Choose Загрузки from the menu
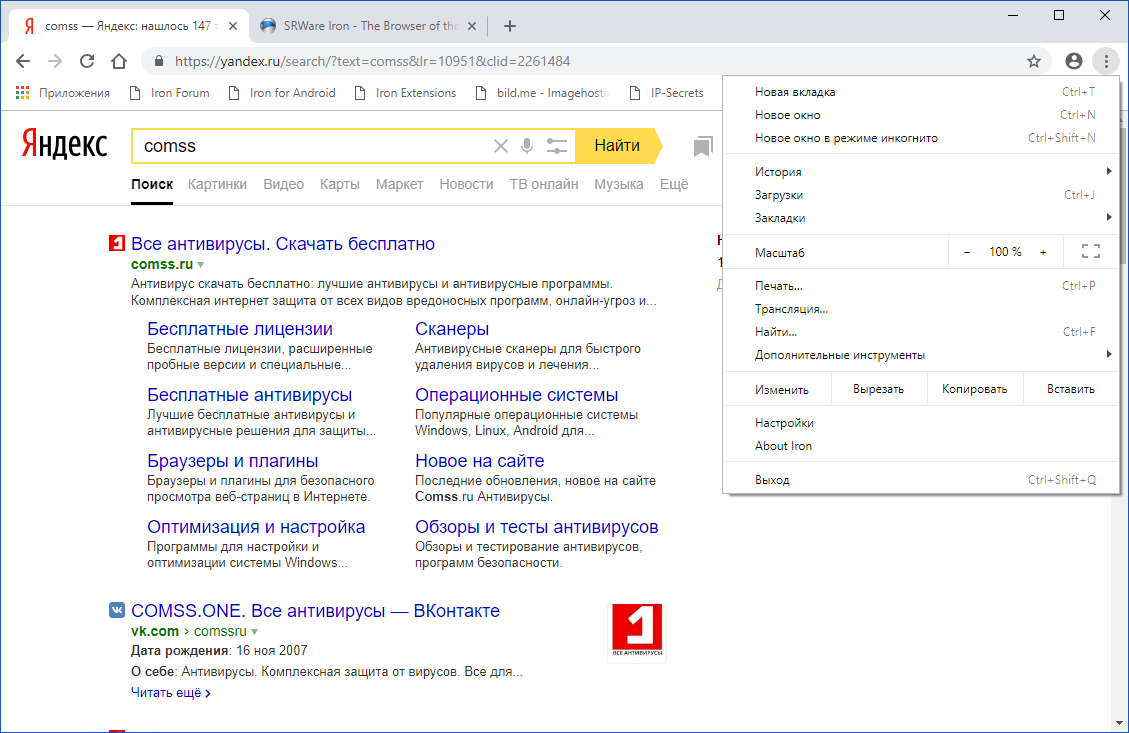 pos(921,194)
